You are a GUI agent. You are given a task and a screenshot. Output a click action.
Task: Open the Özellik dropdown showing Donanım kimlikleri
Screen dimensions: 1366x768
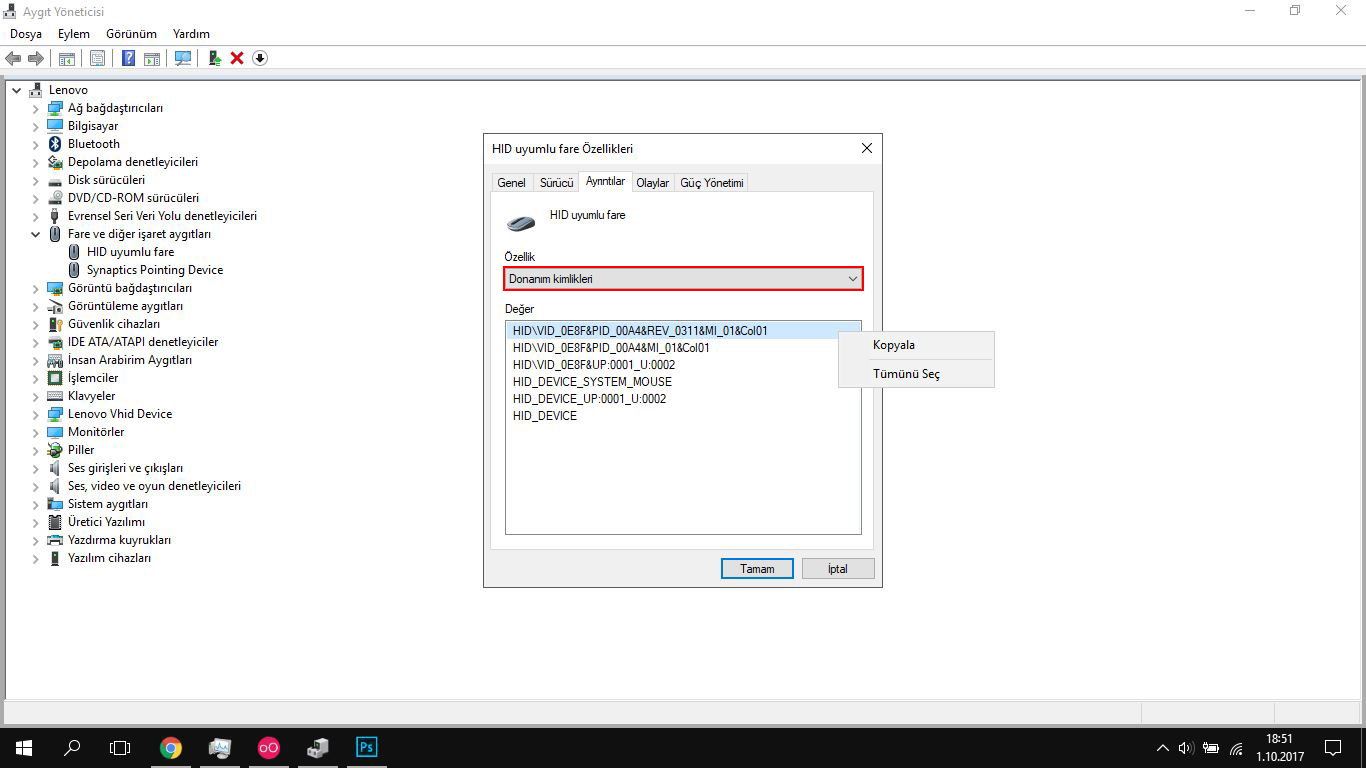click(683, 279)
